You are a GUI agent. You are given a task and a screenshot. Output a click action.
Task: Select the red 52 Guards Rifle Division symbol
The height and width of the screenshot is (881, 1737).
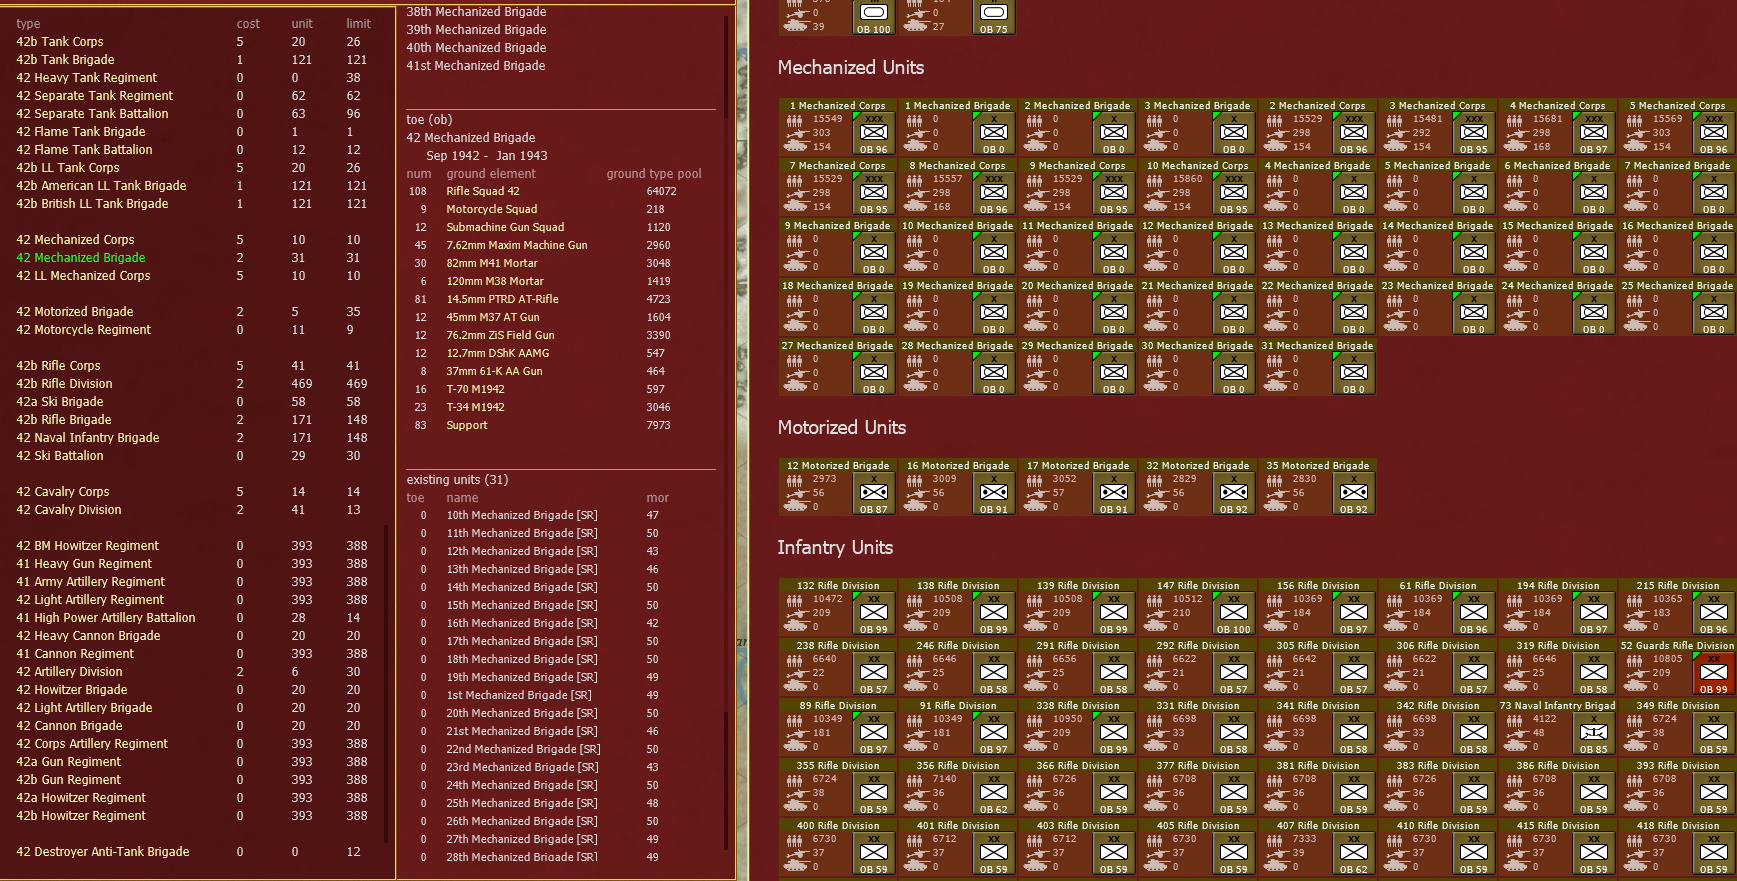click(1714, 673)
